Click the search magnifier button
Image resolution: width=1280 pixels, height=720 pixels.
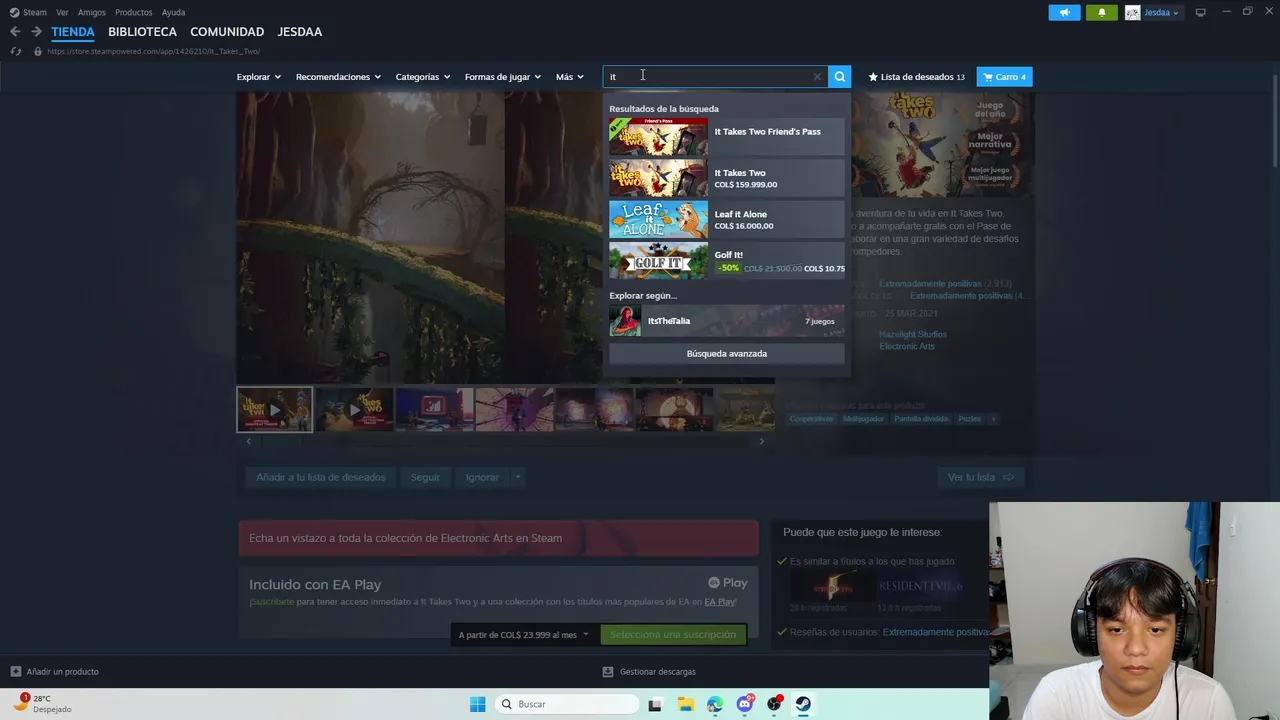(840, 77)
